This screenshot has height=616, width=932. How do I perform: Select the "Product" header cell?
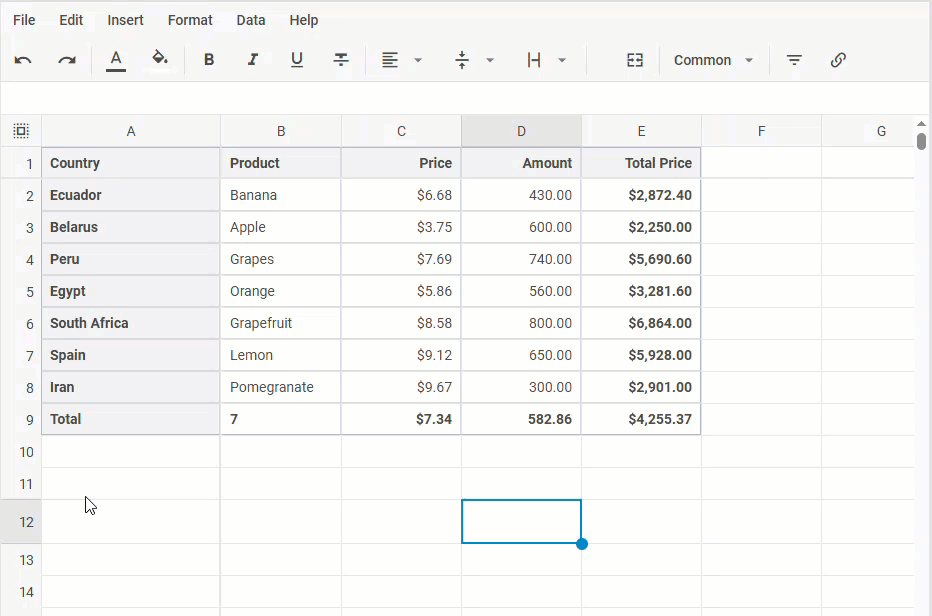coord(281,163)
